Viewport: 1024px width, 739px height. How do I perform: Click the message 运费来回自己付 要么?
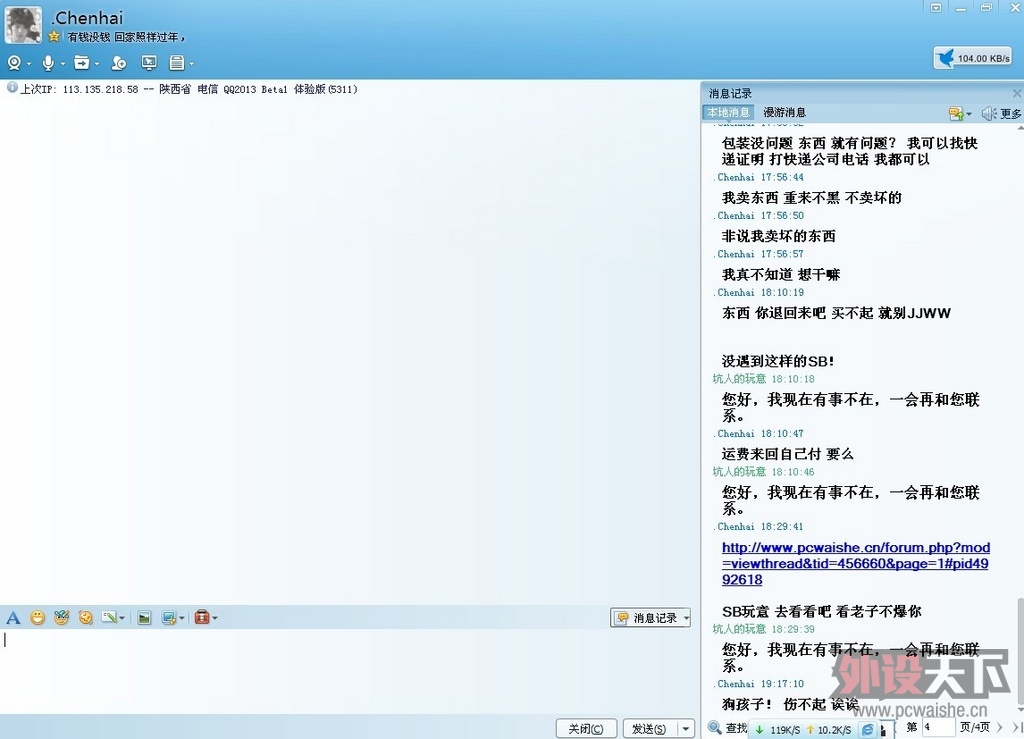(787, 454)
